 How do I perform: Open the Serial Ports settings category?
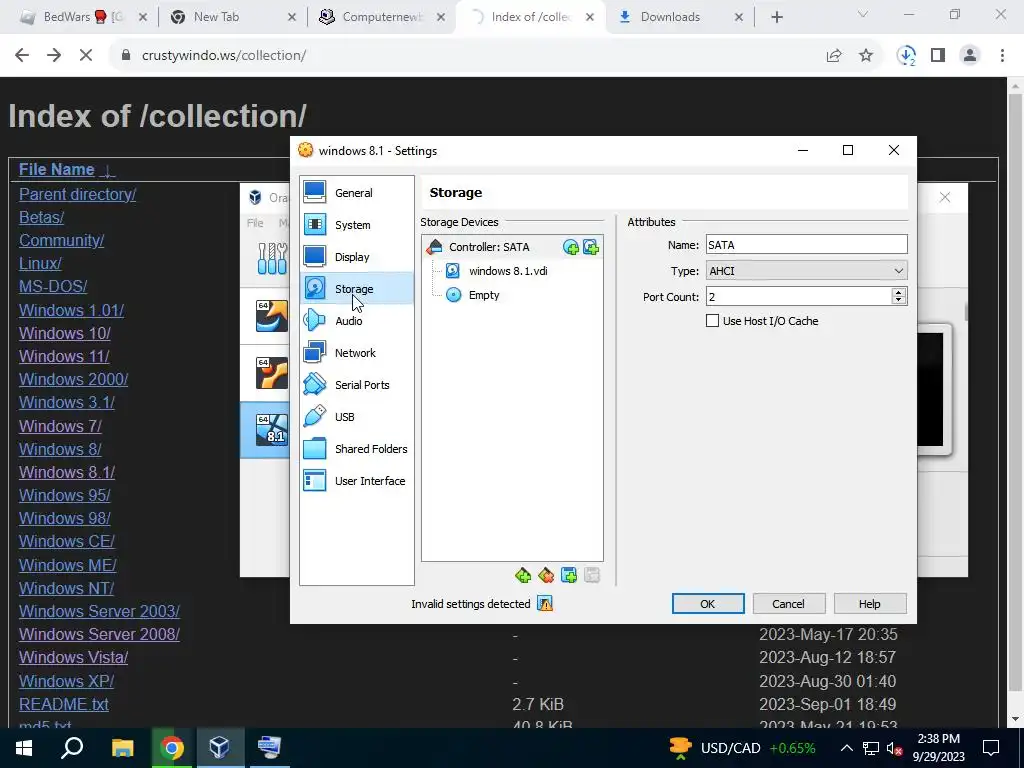[357, 385]
